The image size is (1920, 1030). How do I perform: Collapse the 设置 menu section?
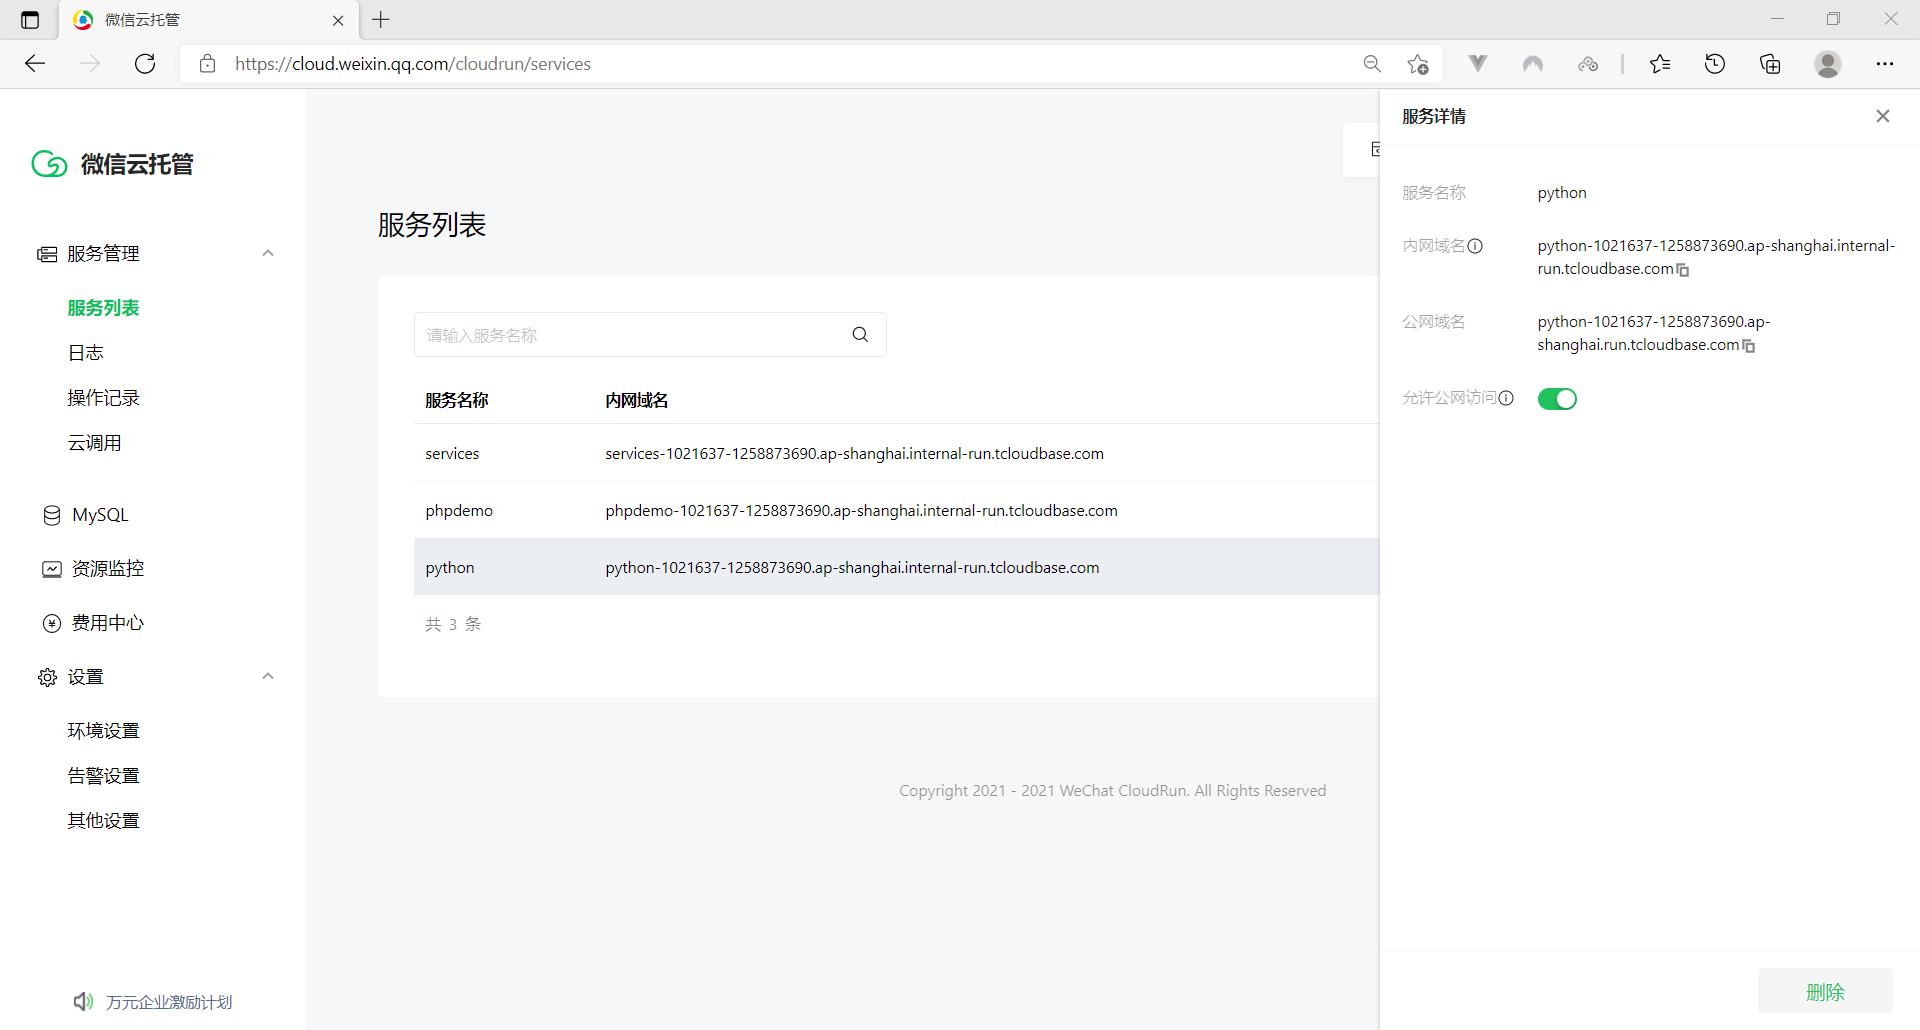[x=268, y=677]
